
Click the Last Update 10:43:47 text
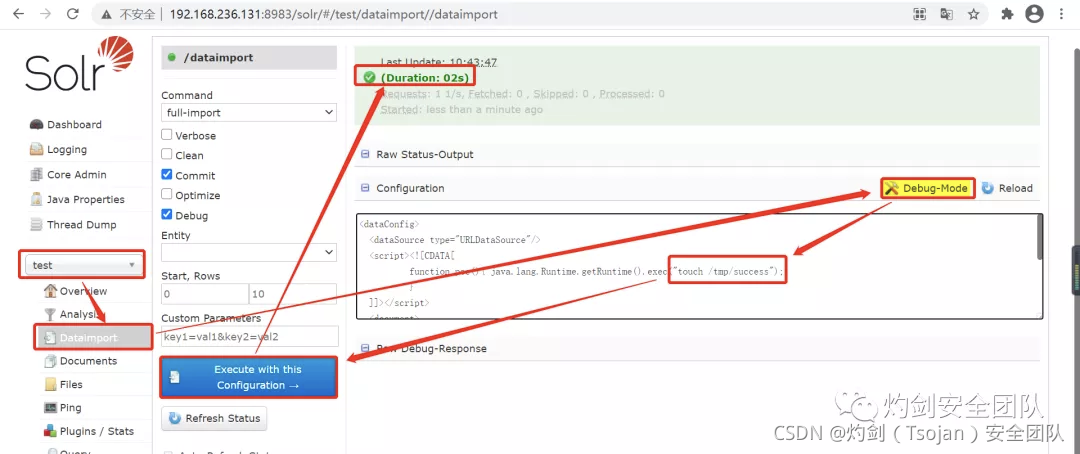click(x=439, y=61)
